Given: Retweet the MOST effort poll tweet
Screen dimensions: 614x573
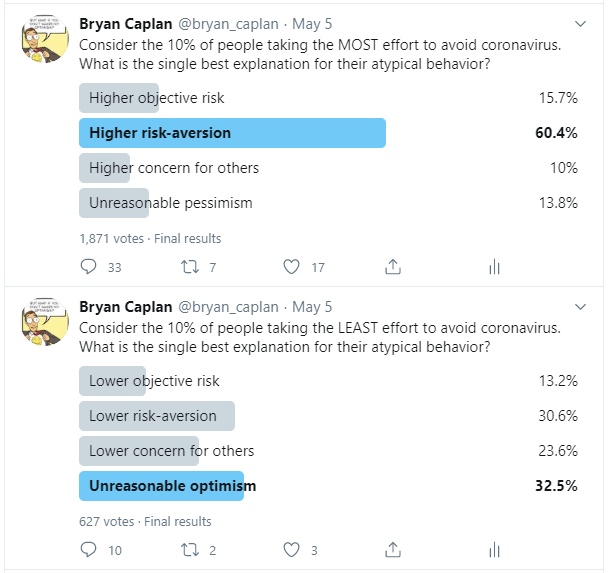Looking at the screenshot, I should (190, 267).
